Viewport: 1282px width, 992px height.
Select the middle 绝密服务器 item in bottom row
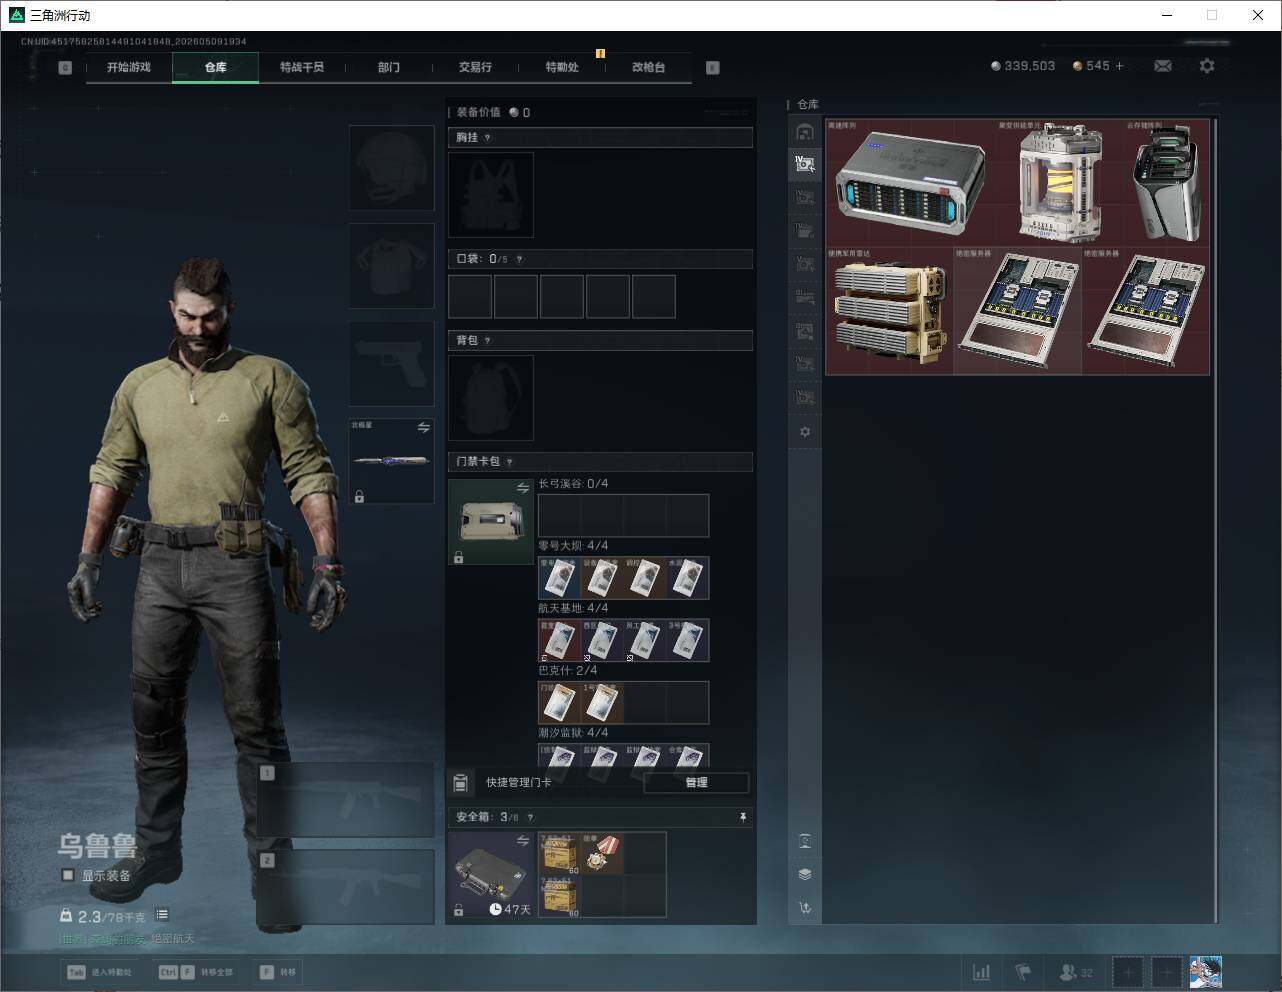tap(1018, 311)
